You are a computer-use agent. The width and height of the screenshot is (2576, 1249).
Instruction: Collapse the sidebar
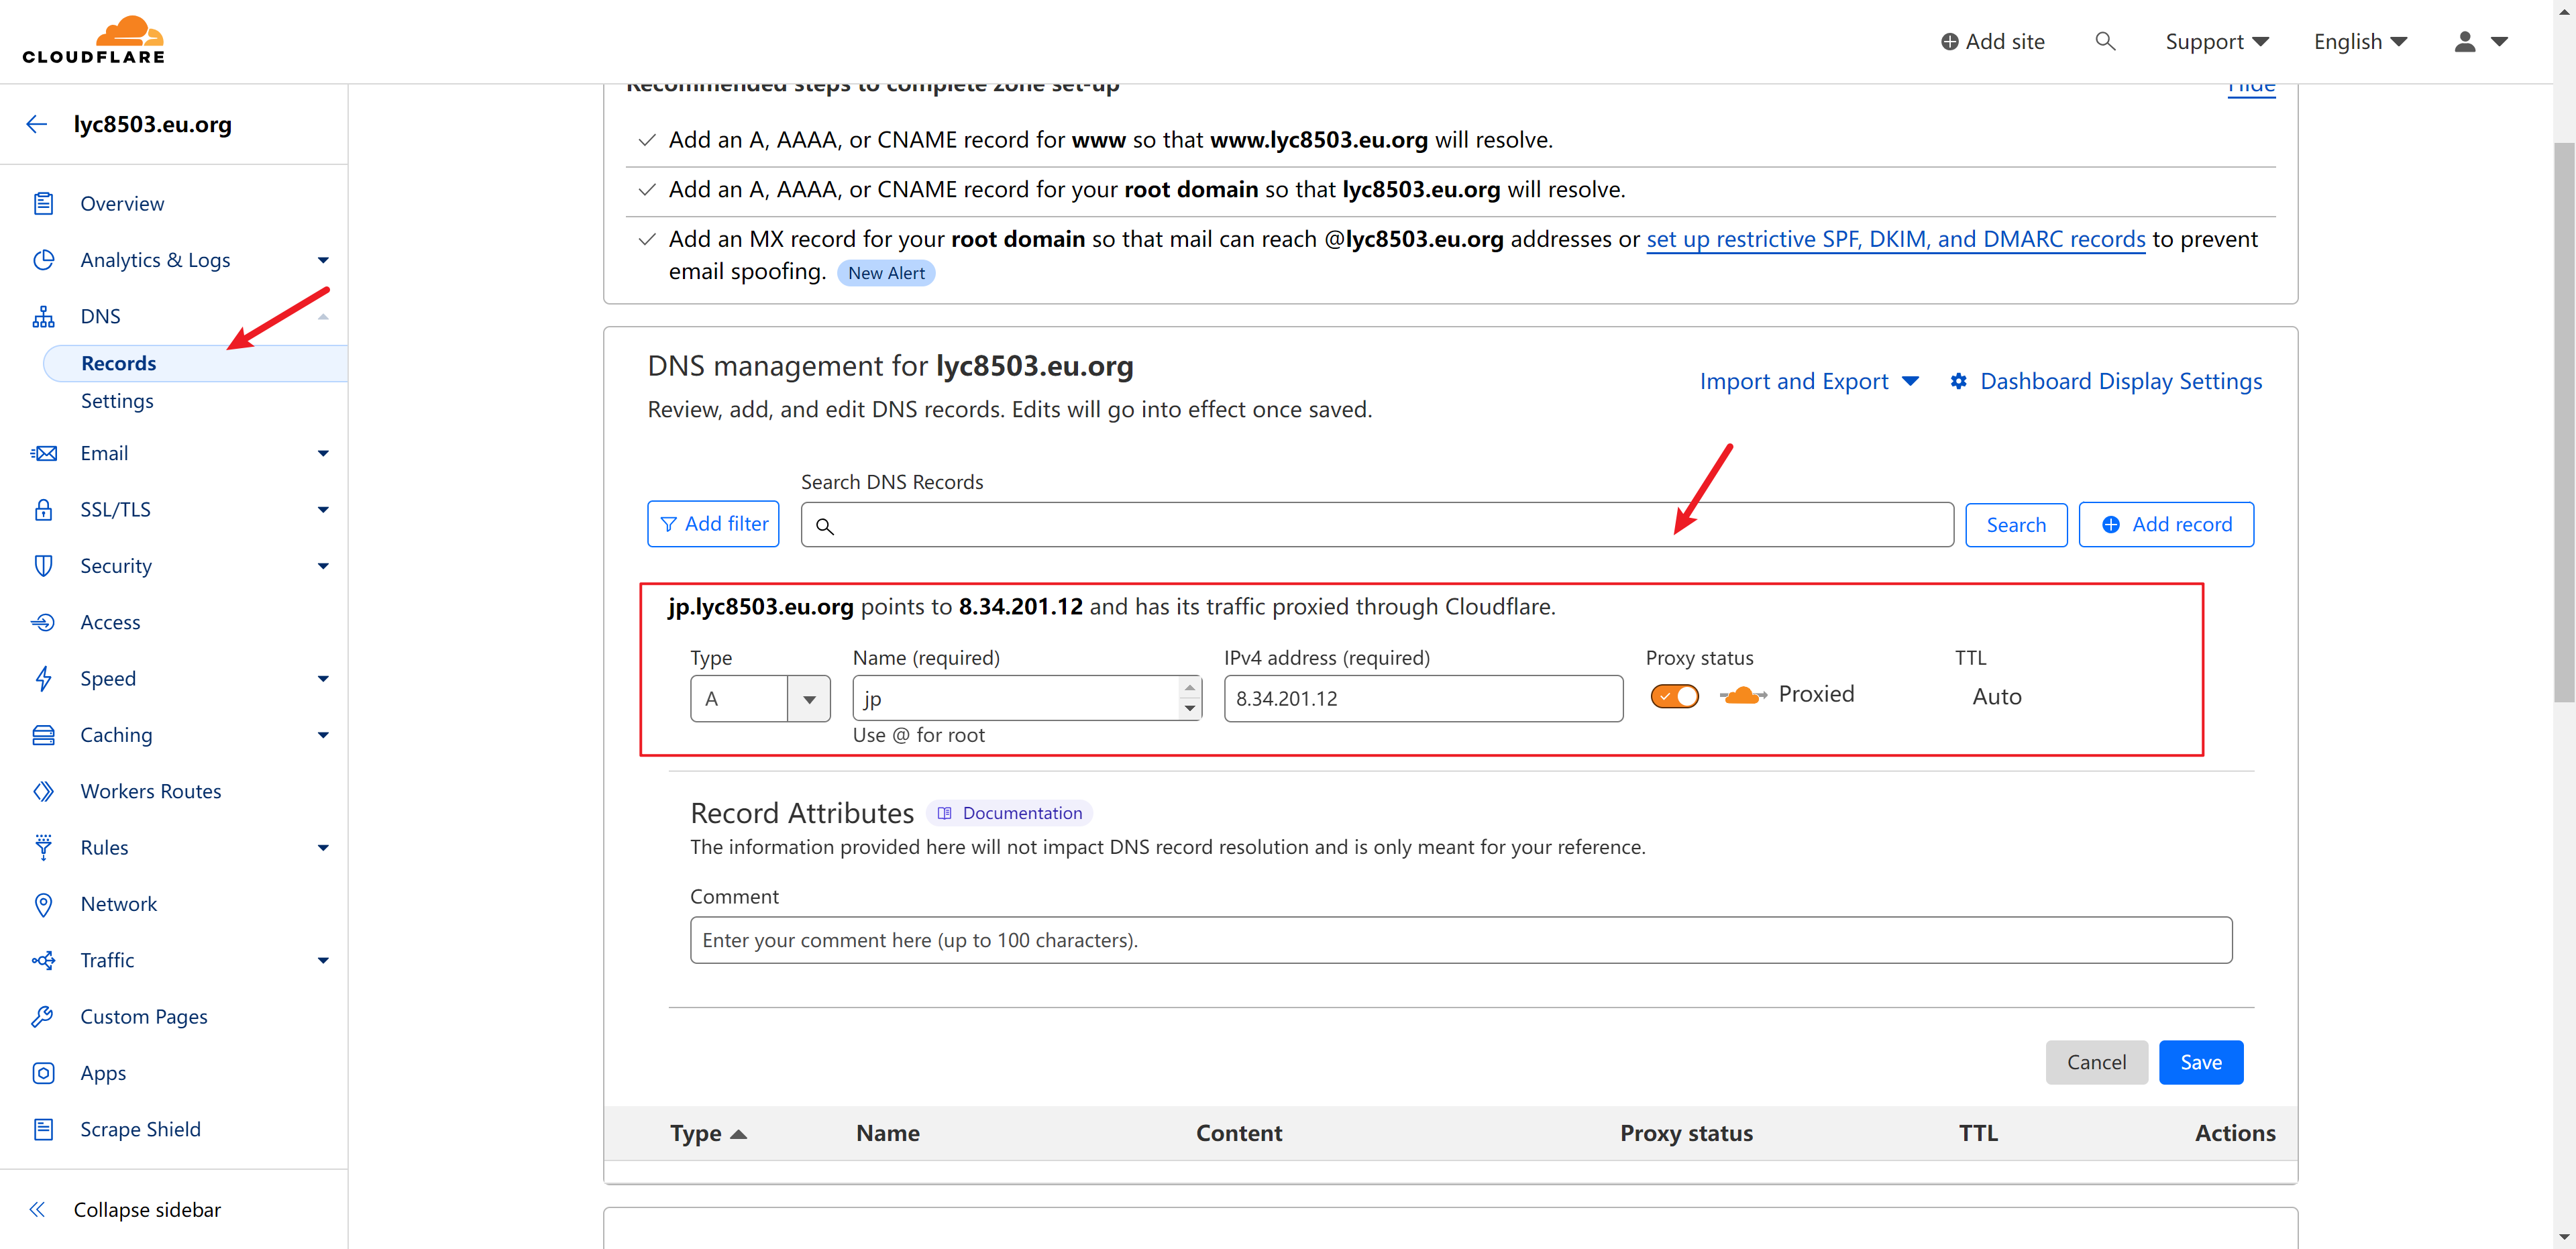click(126, 1209)
